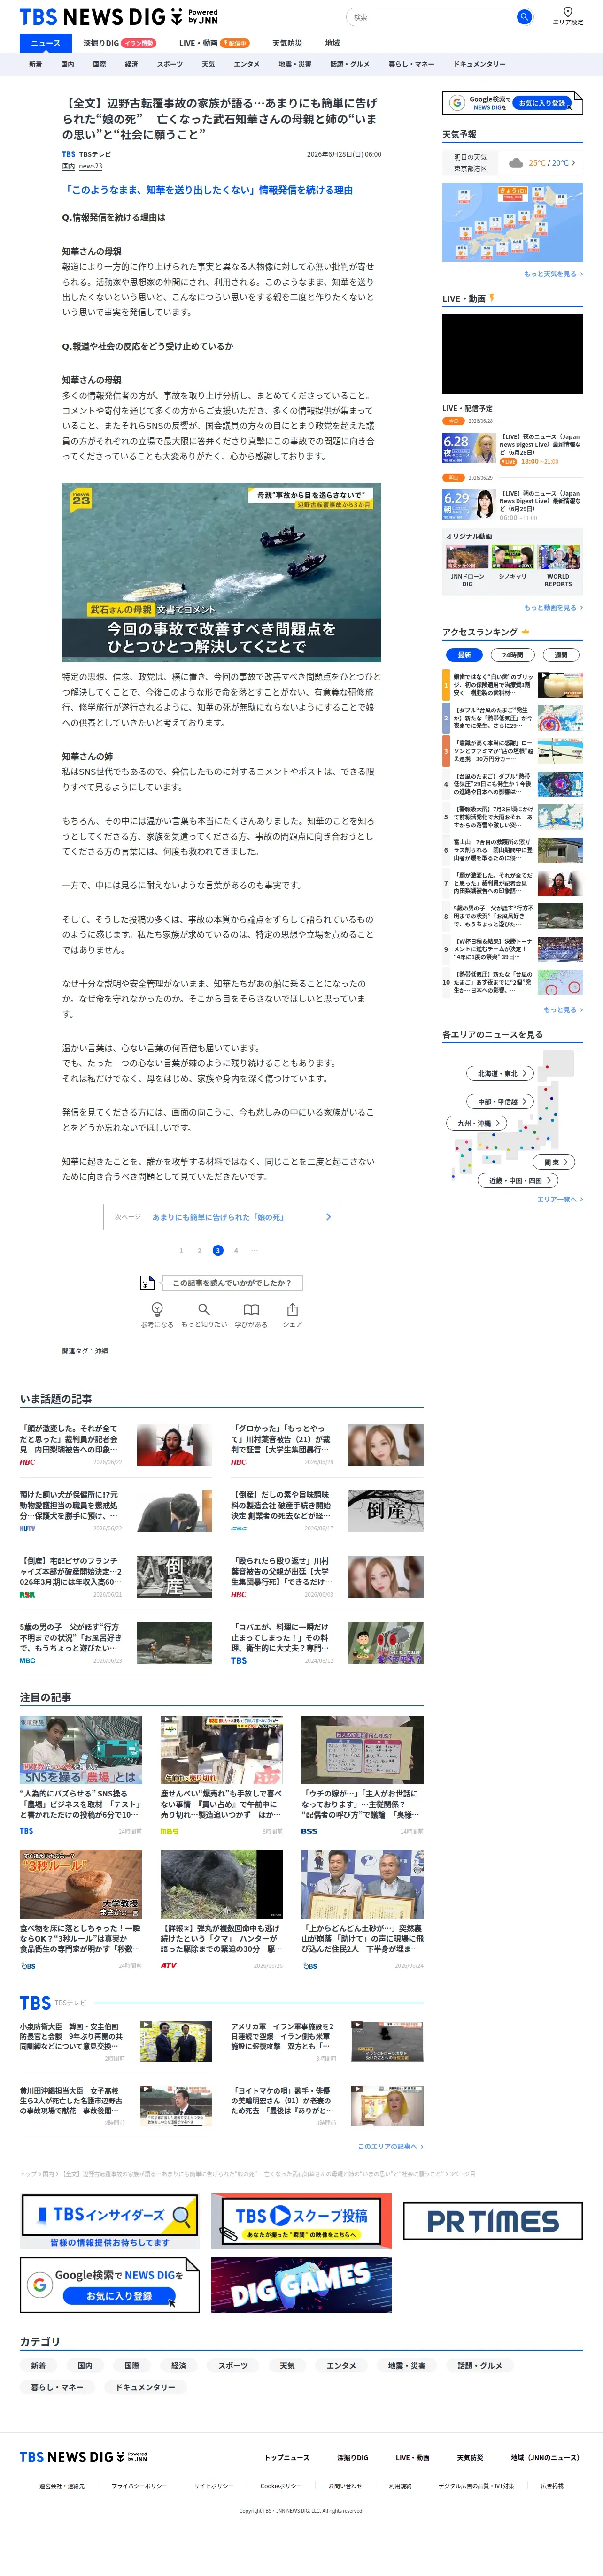Click the 沖縄 related tag

click(x=101, y=1351)
